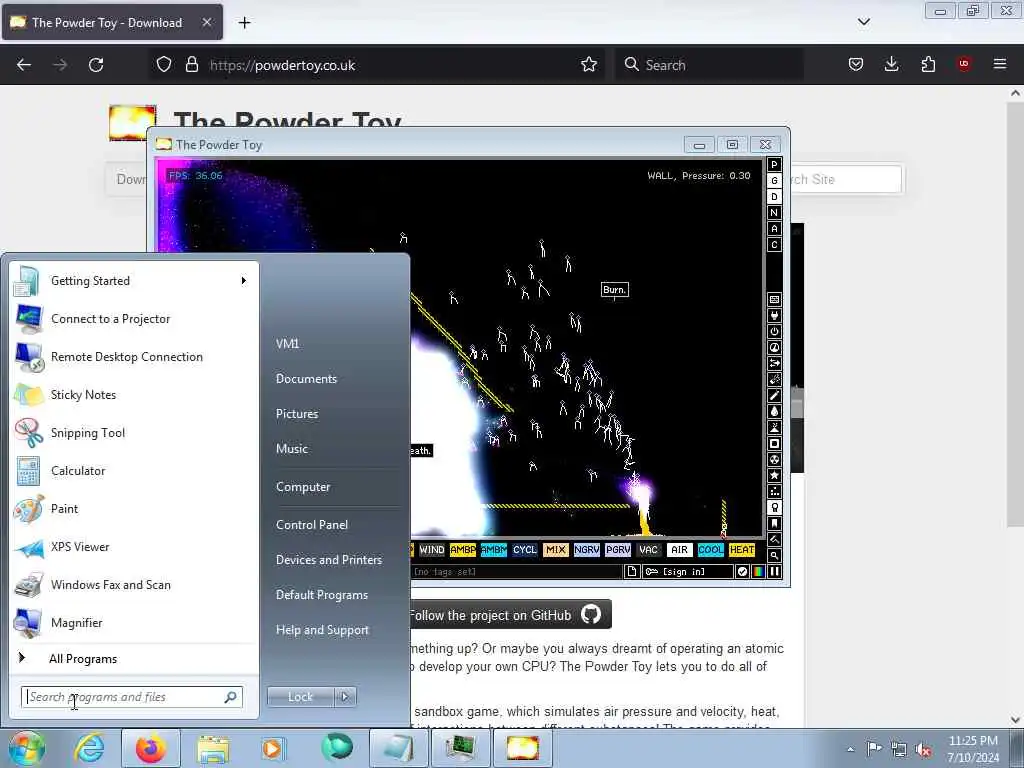
Task: Open the Favorites bookmark section in Powder Toy
Action: click(x=774, y=524)
